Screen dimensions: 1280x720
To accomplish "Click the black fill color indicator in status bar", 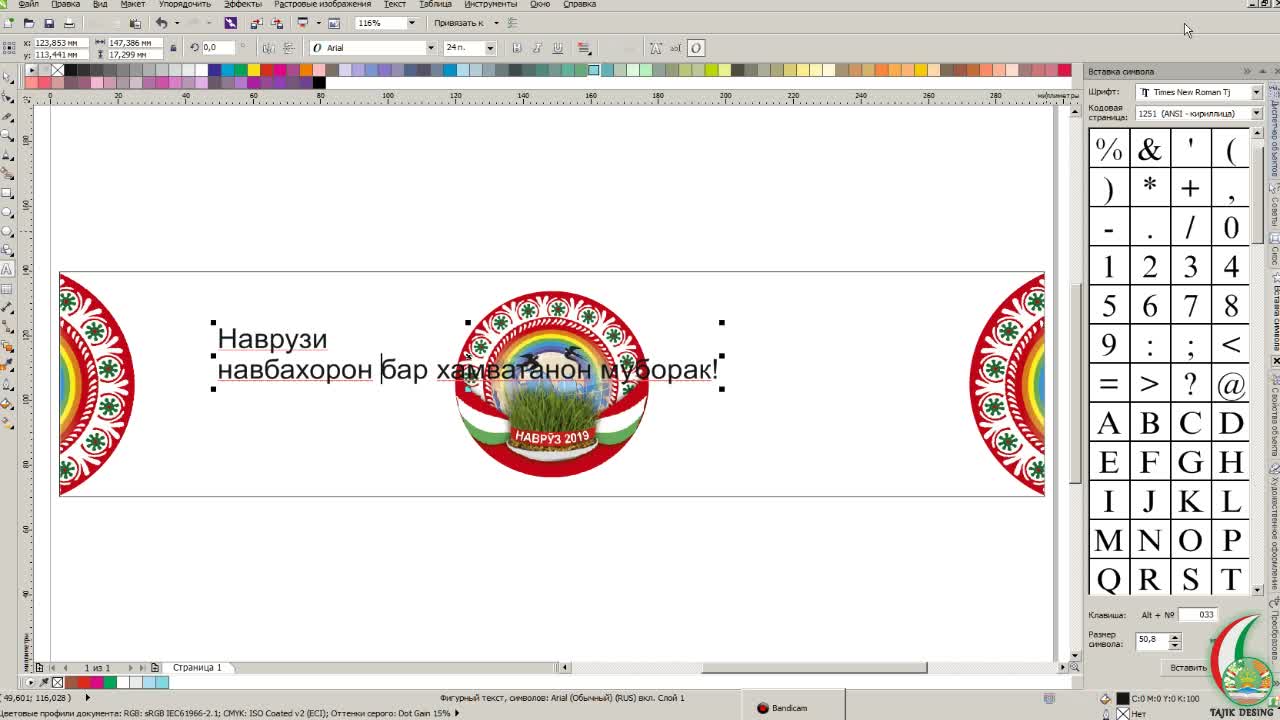I will pyautogui.click(x=1122, y=698).
